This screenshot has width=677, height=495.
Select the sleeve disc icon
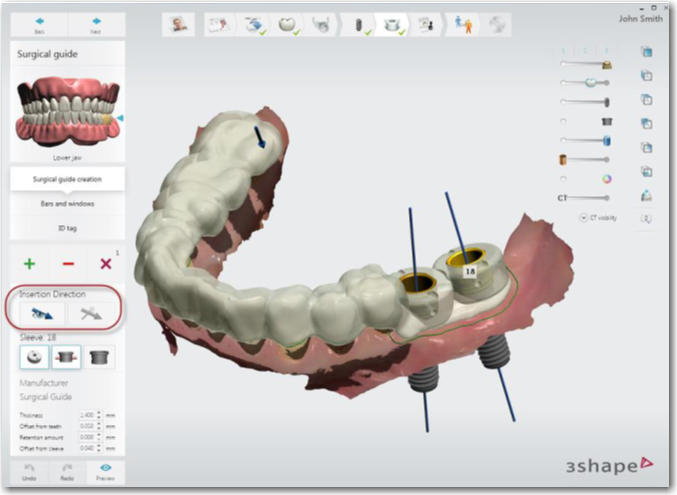34,357
